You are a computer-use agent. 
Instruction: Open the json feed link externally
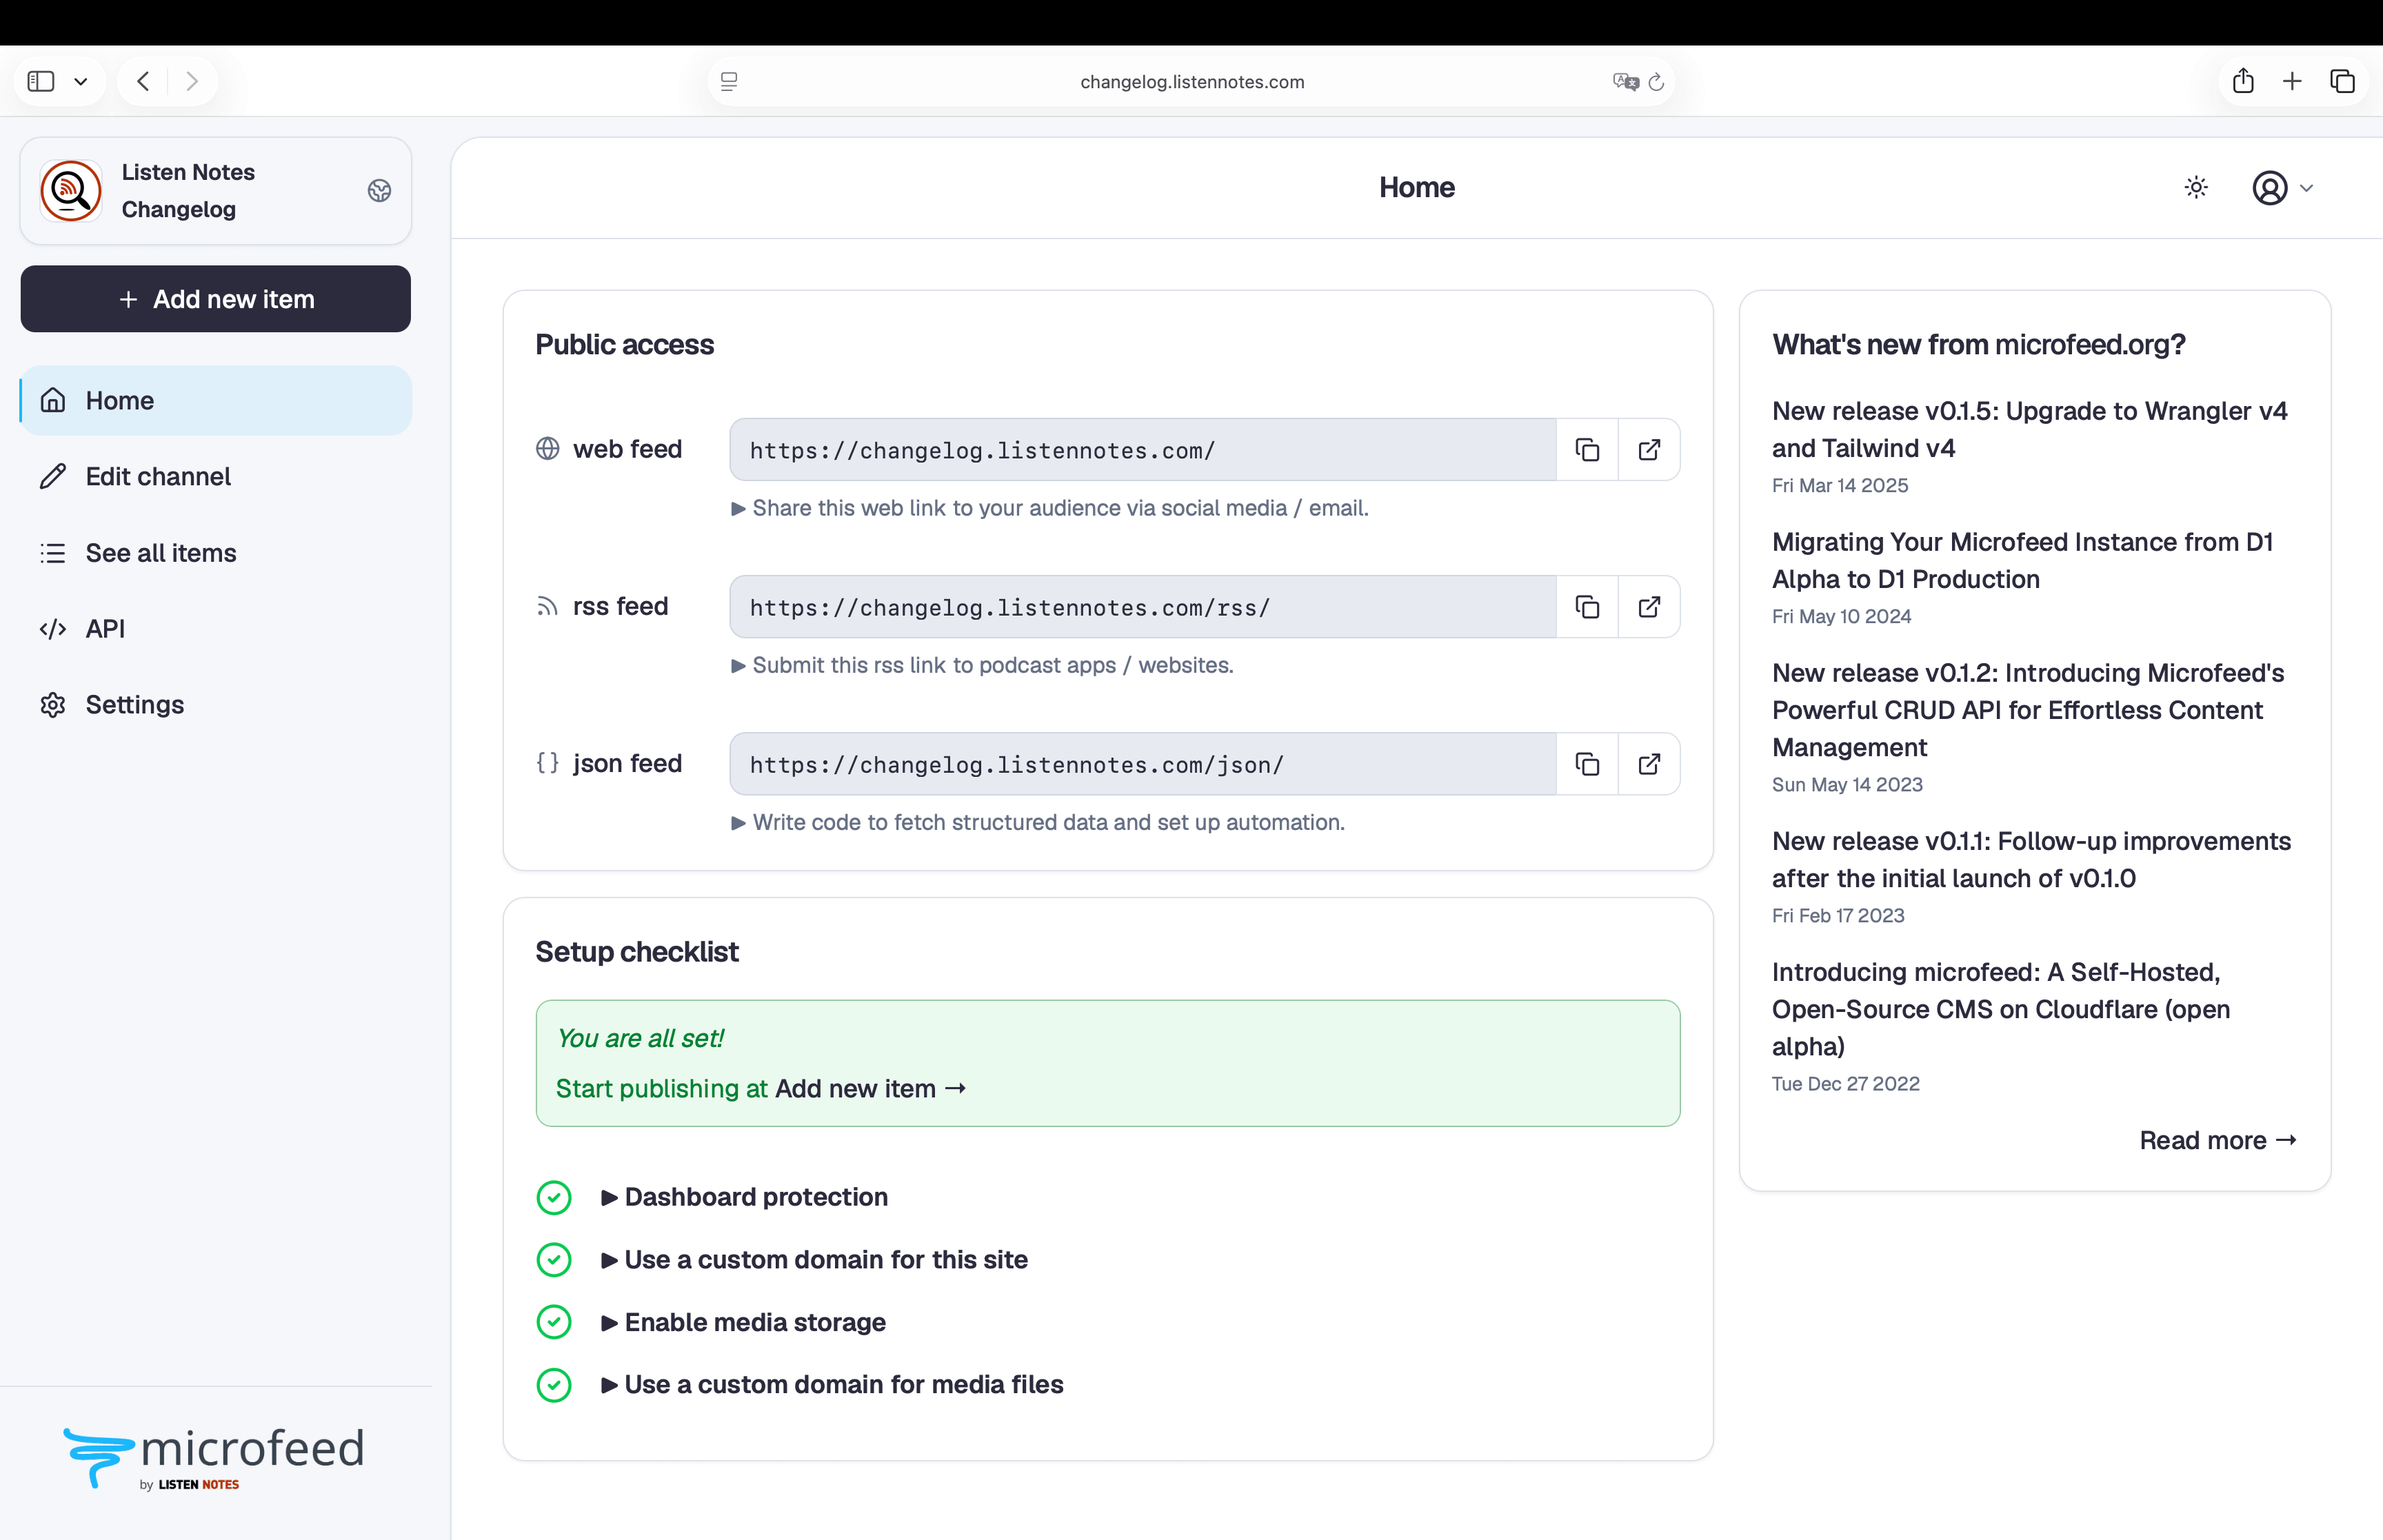(1649, 764)
